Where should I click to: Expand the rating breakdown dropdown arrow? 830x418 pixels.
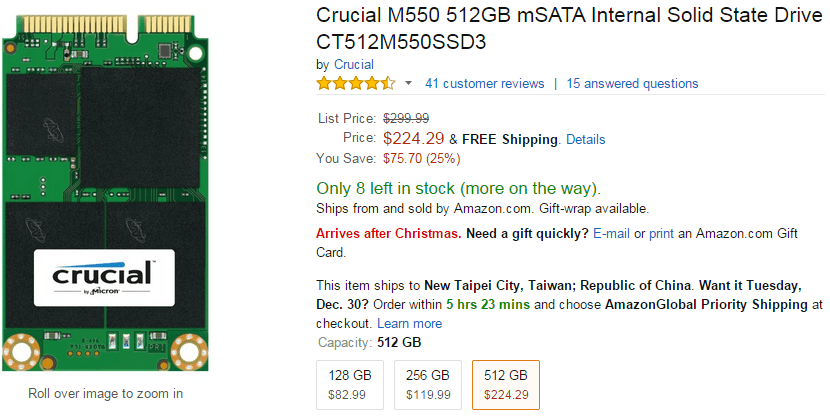click(408, 84)
